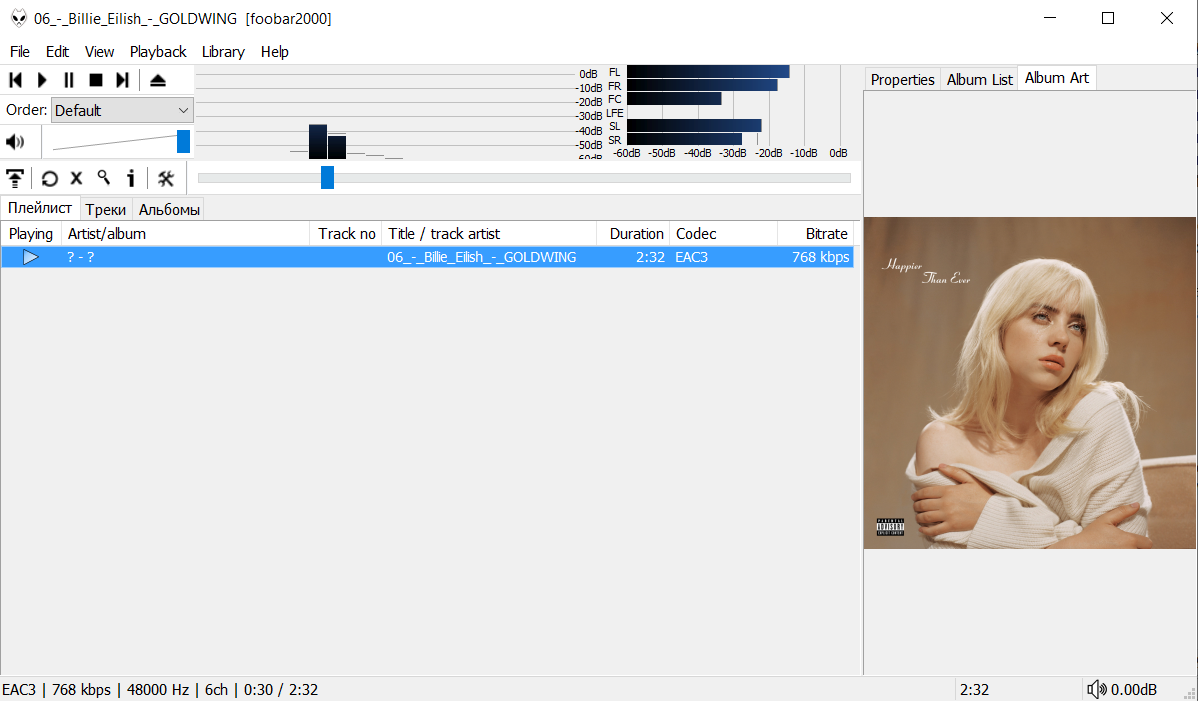
Task: Click the X remove icon in toolbar
Action: tap(76, 179)
